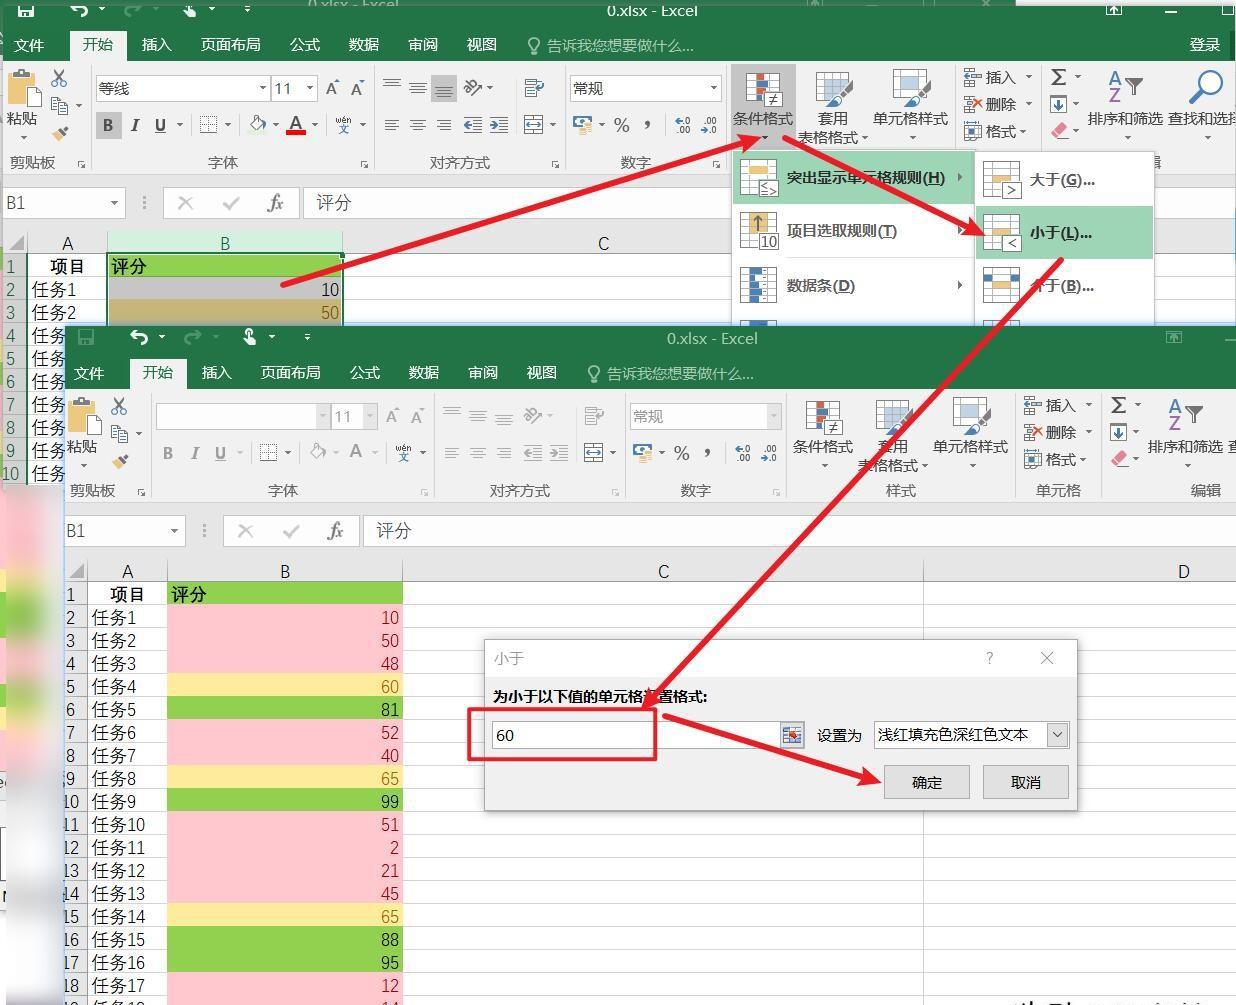Click Save icon in lower window toolbar

[86, 338]
